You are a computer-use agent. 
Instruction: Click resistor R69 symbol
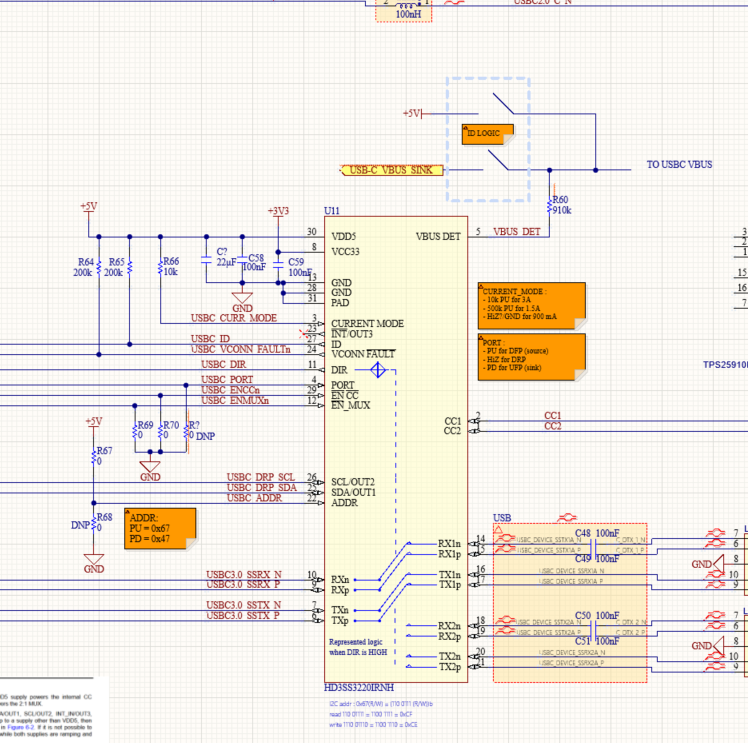(x=135, y=430)
